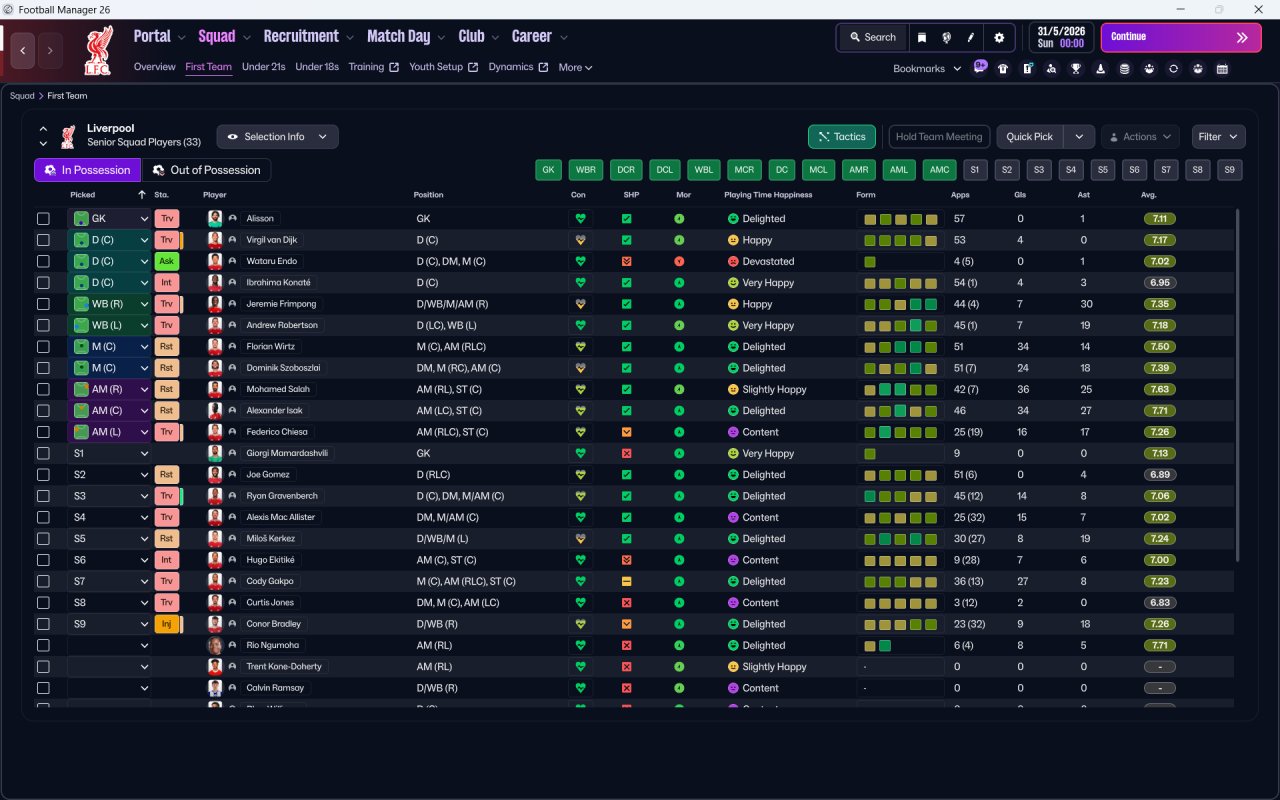The image size is (1280, 800).
Task: Open the S1 picked dropdown for Mamardashvili
Action: (x=110, y=453)
